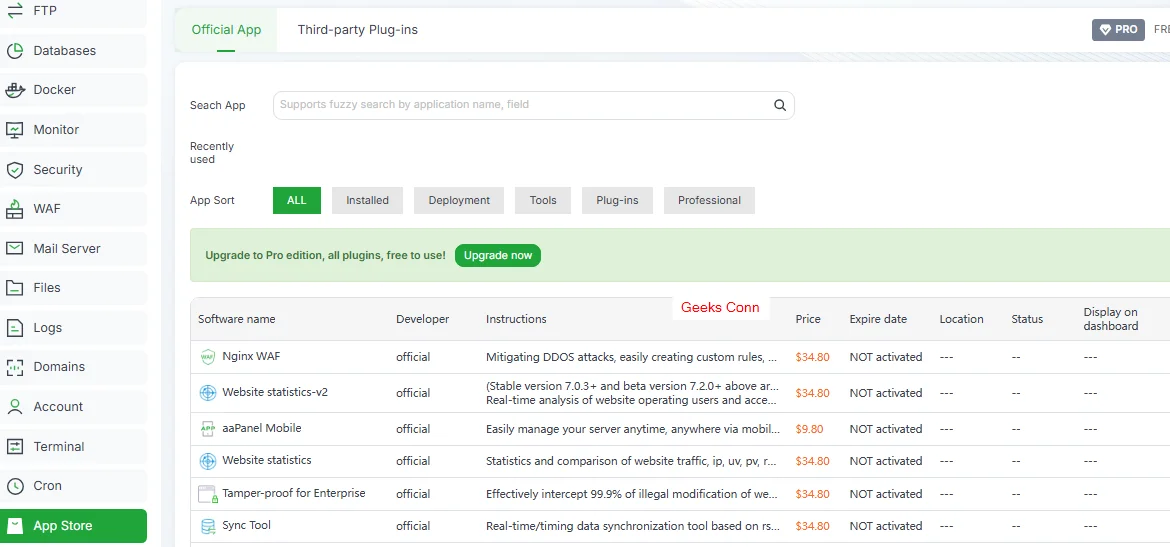Select the Plug-ins category filter

pyautogui.click(x=617, y=200)
